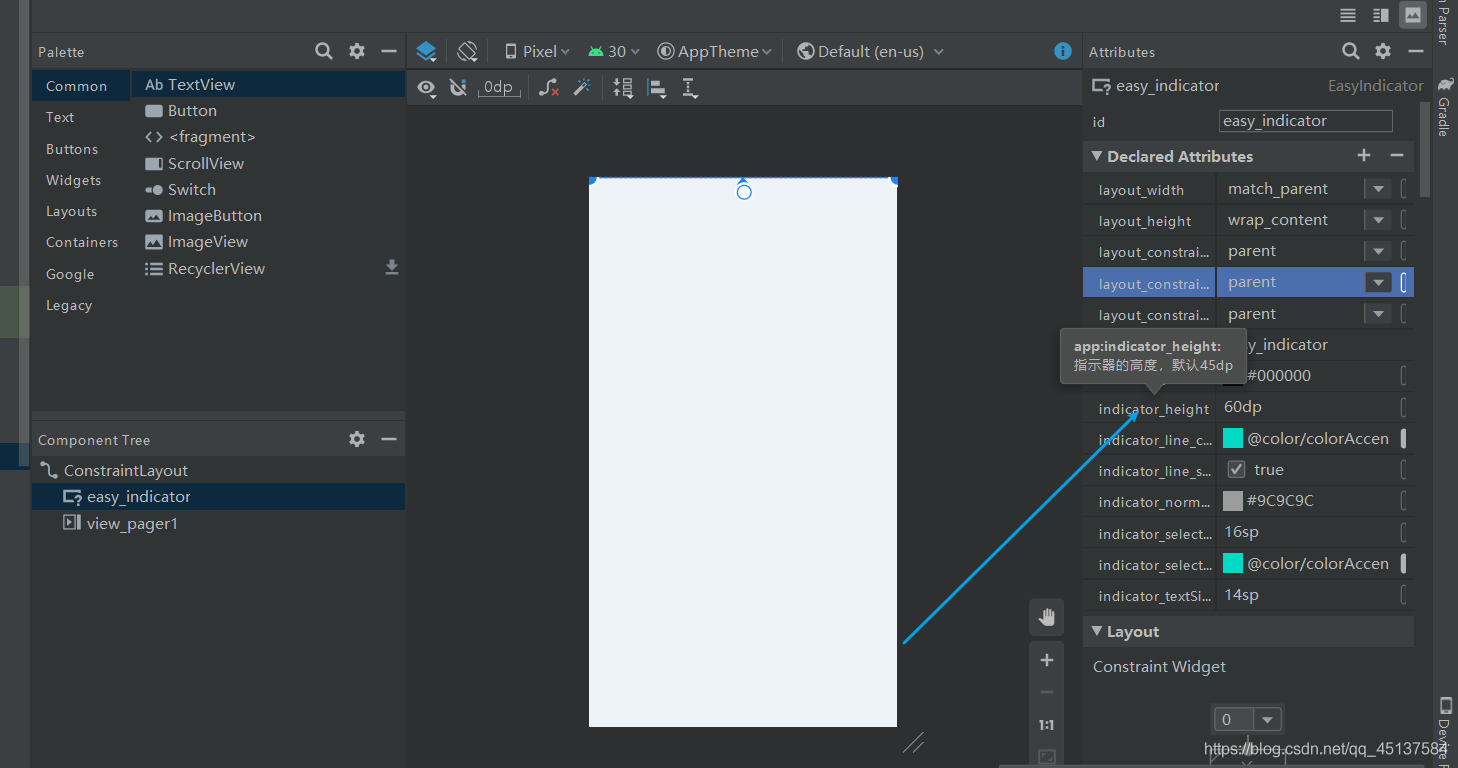The height and width of the screenshot is (768, 1458).
Task: Open Gradle side tool window
Action: (1444, 106)
